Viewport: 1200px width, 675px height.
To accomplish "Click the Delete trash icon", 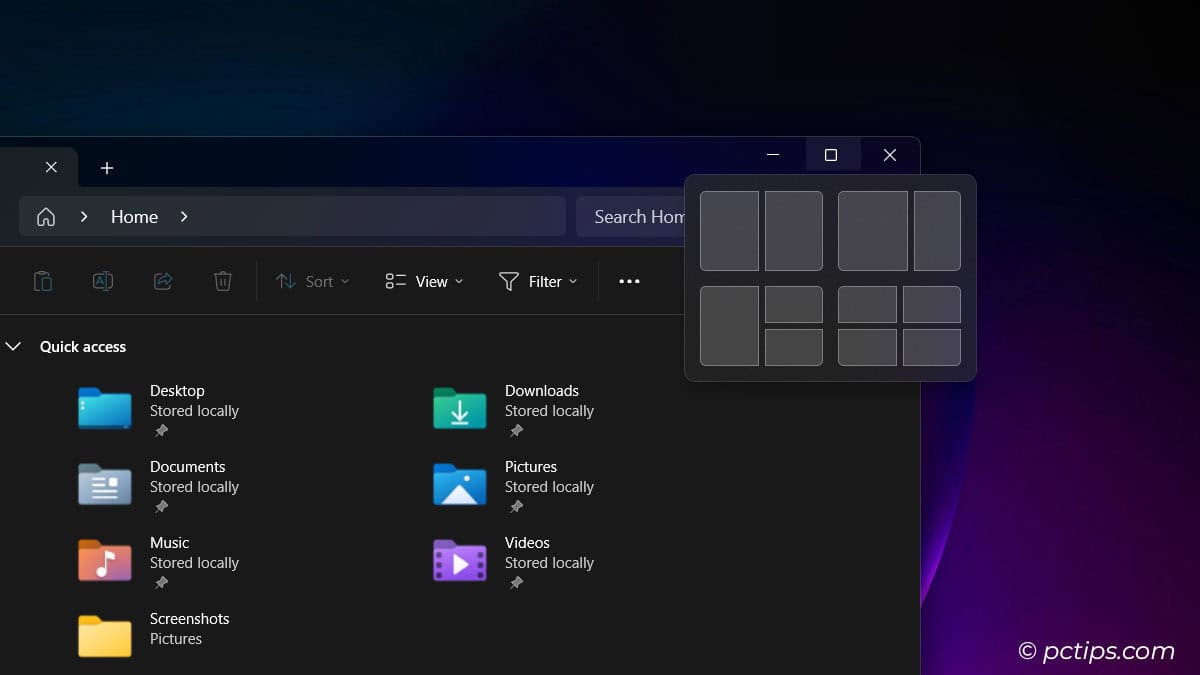I will (223, 281).
